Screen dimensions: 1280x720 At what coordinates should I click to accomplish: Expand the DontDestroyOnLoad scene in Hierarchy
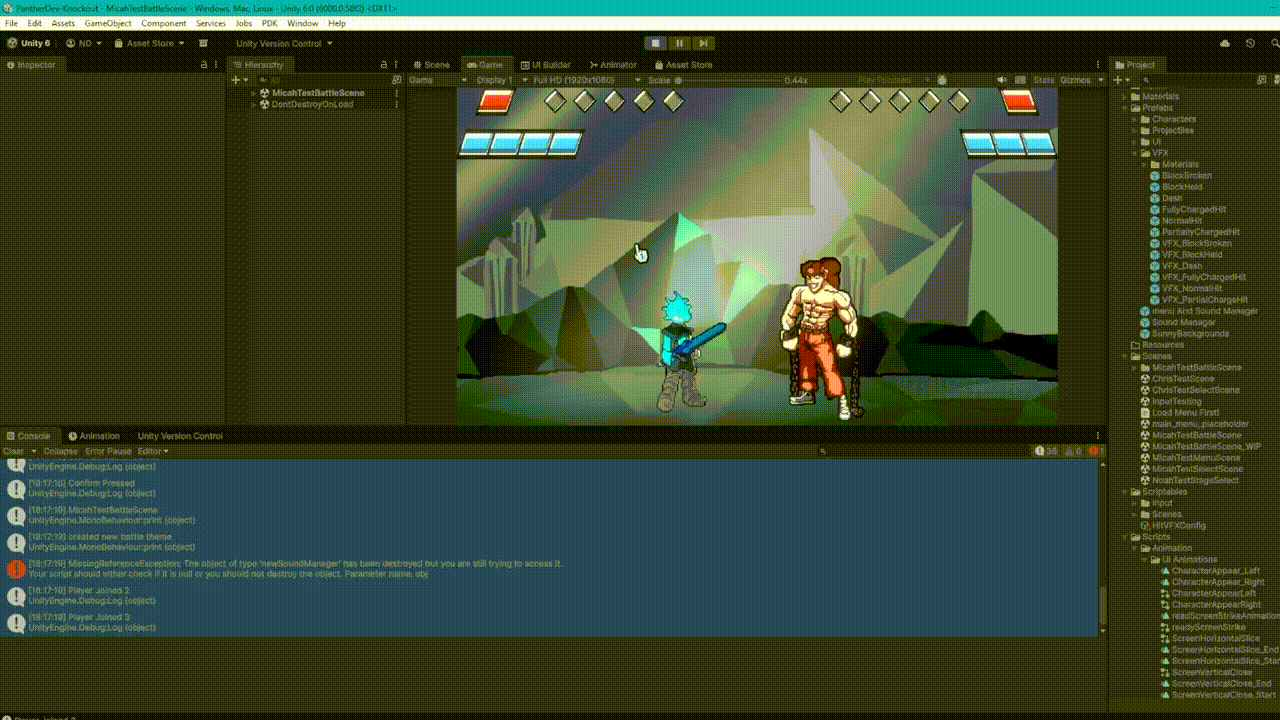(254, 104)
